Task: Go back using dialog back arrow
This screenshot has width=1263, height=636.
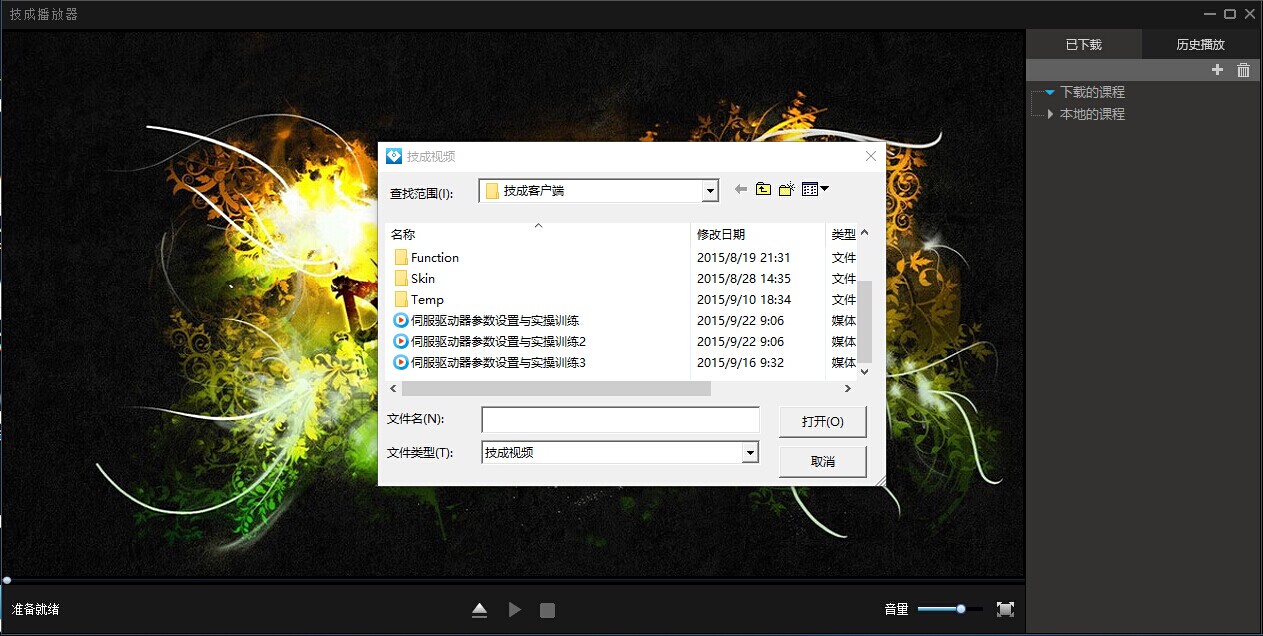Action: coord(740,190)
